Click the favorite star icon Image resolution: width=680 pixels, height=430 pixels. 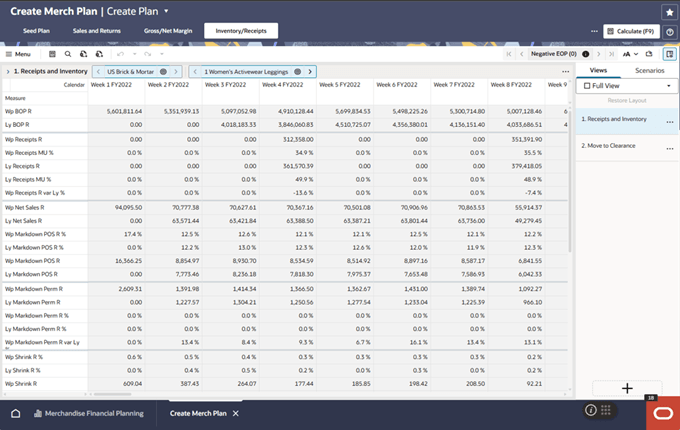[670, 13]
